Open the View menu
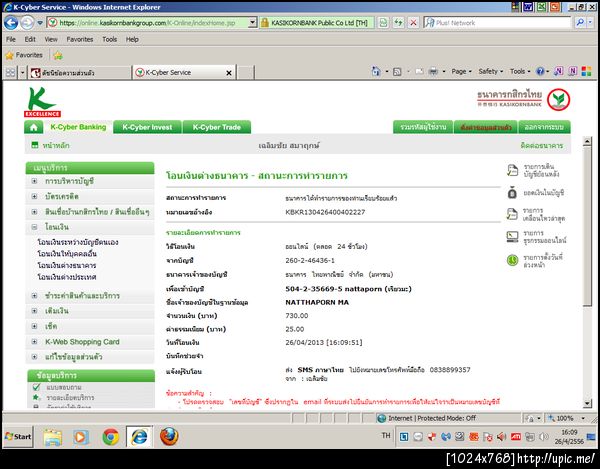Image resolution: width=600 pixels, height=469 pixels. (51, 39)
